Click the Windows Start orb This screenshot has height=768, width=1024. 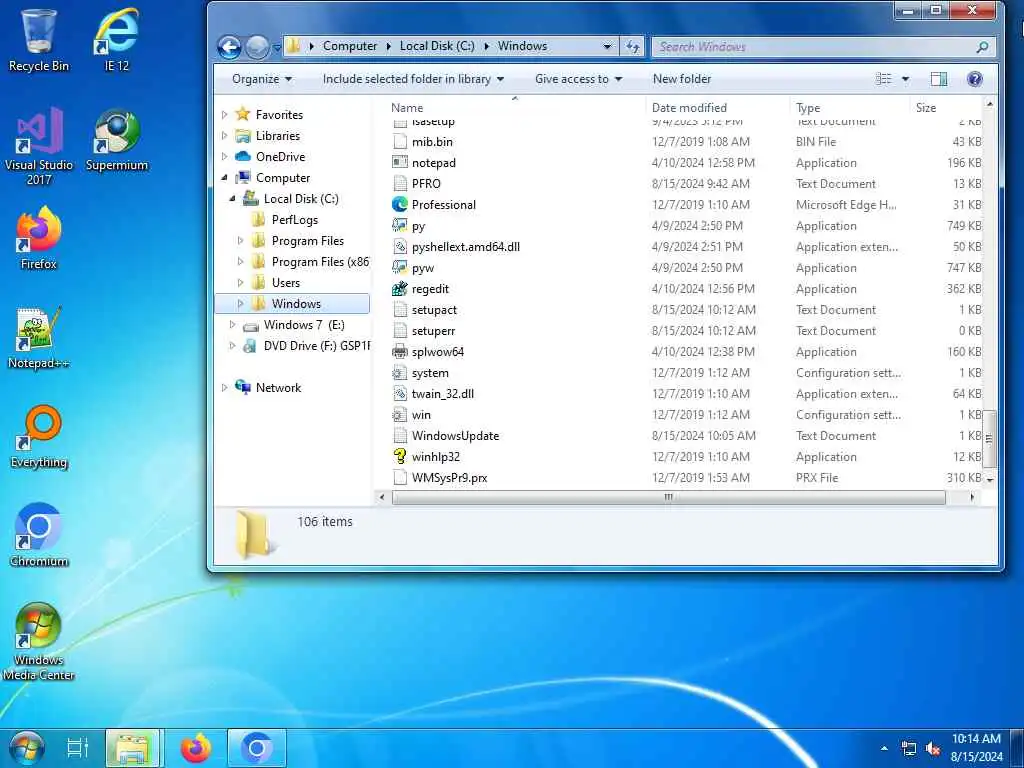click(27, 748)
